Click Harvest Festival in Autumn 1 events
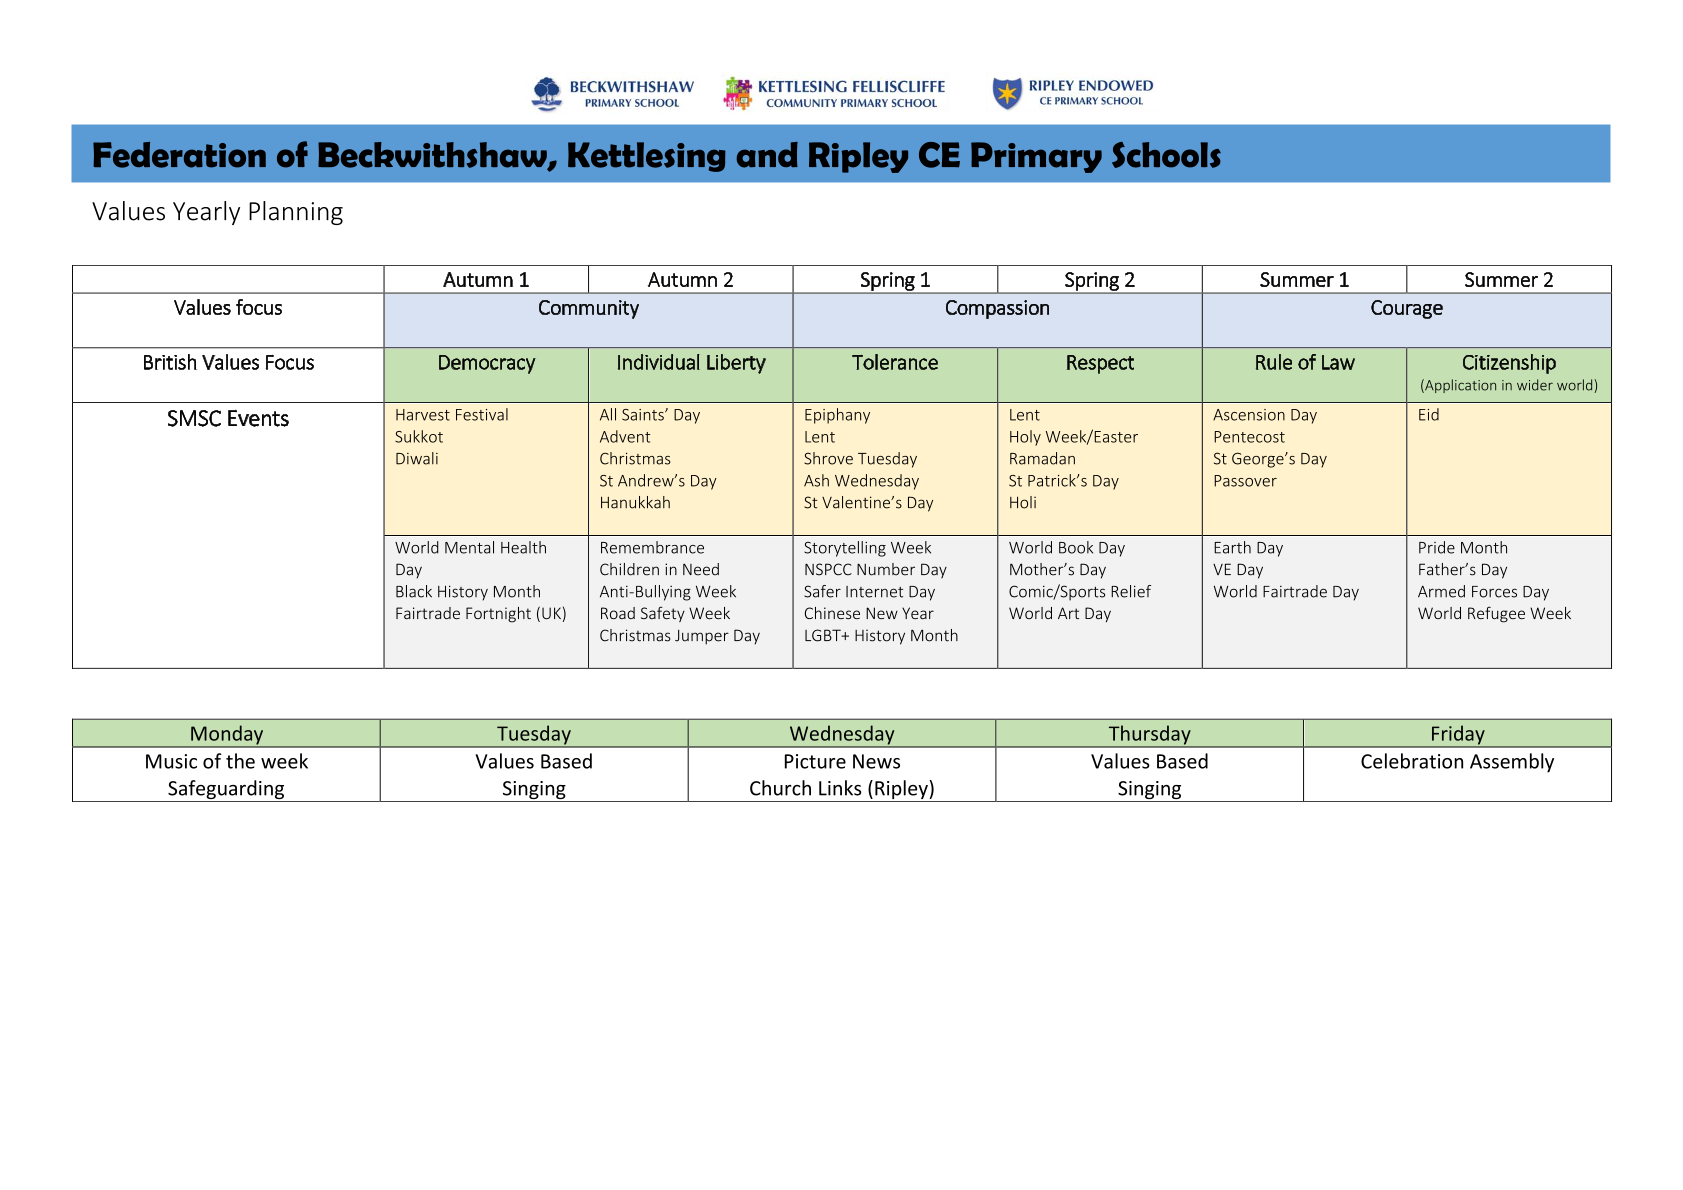 click(x=451, y=415)
